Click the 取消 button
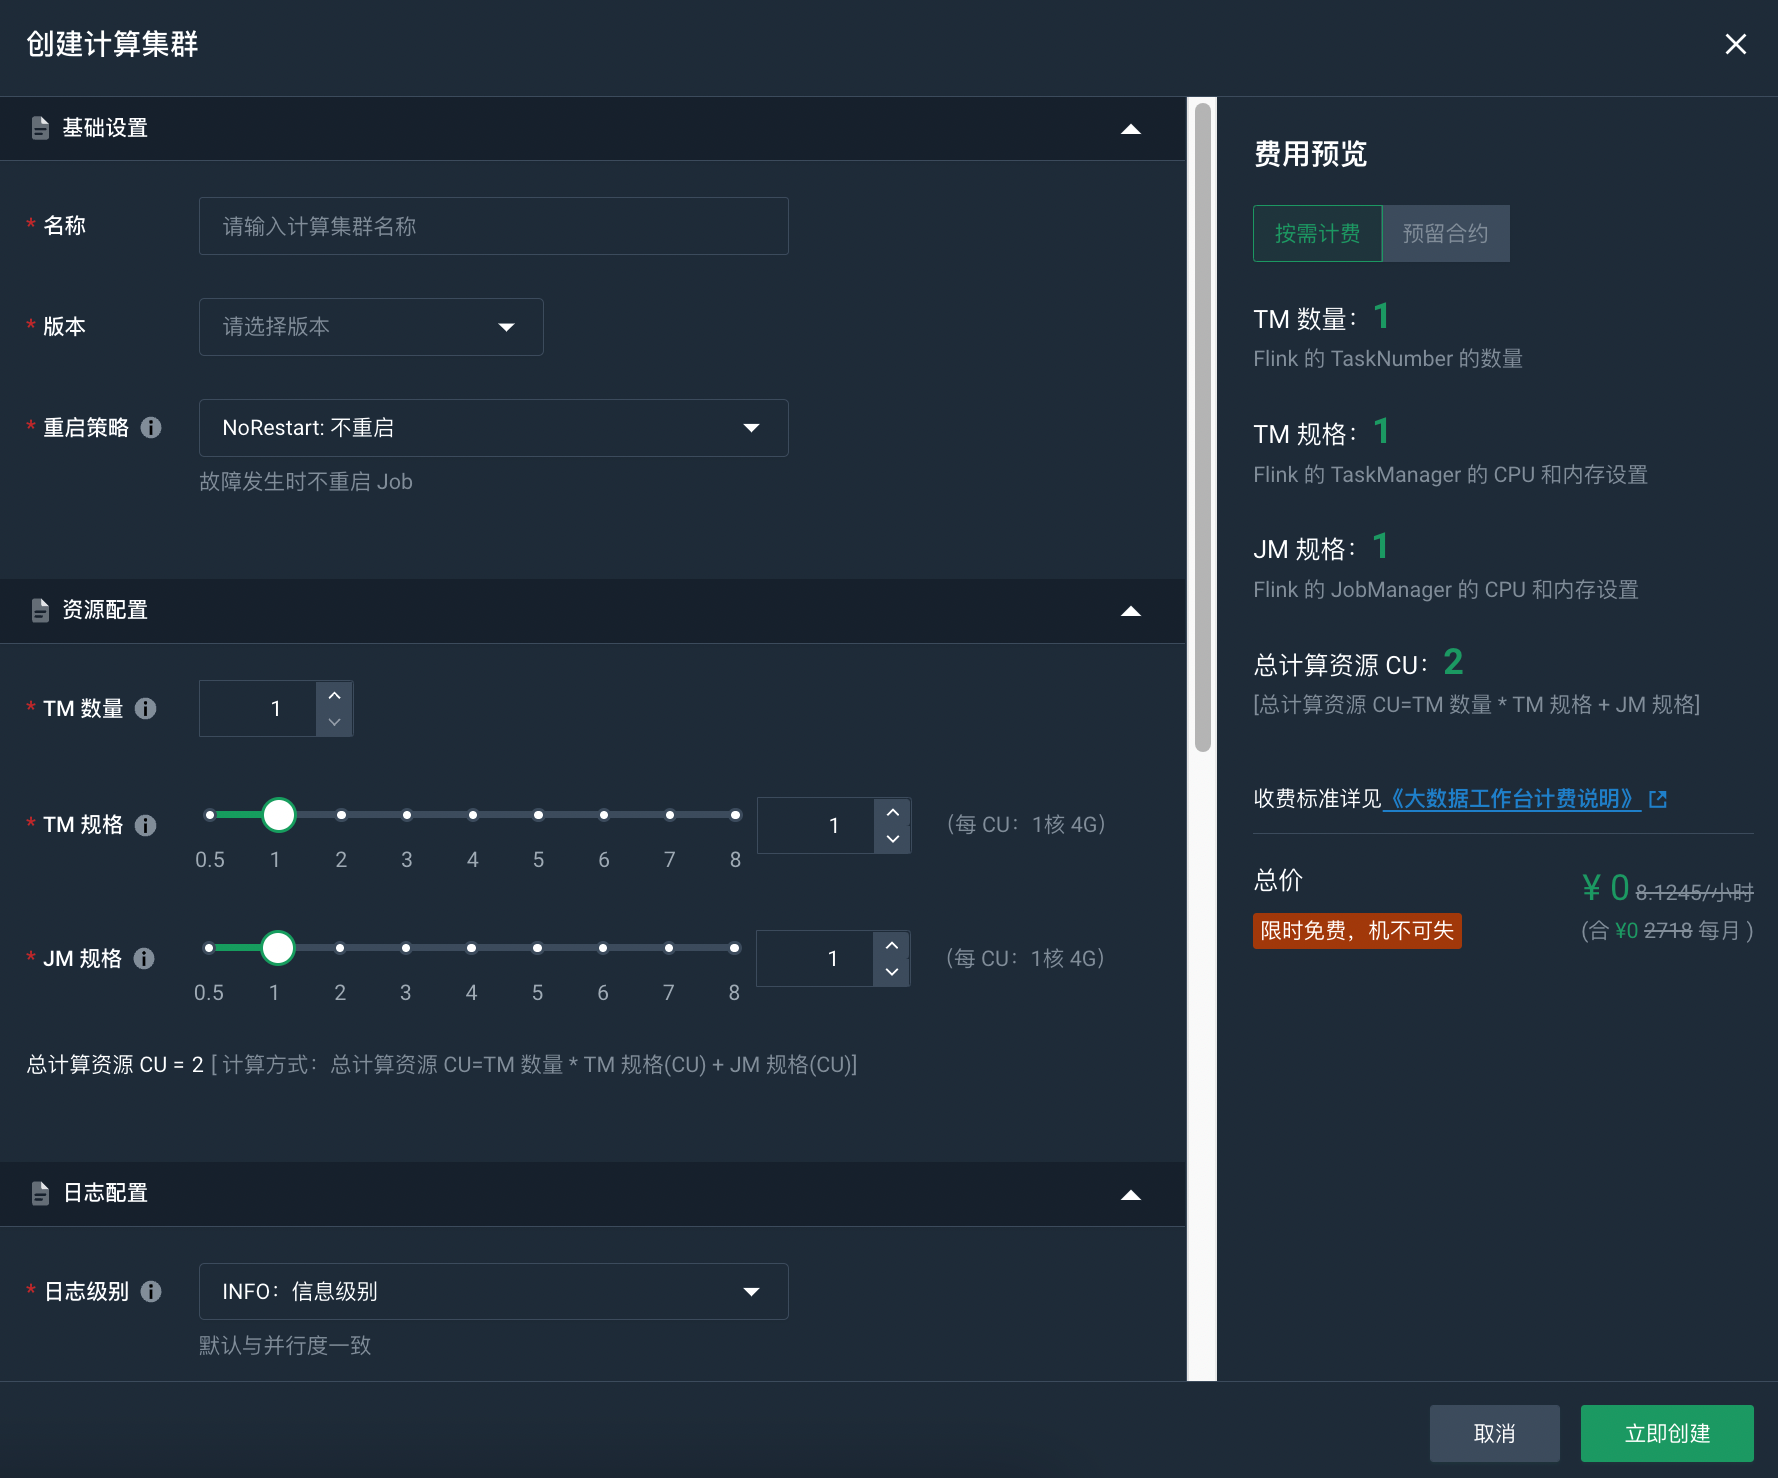 pos(1494,1434)
